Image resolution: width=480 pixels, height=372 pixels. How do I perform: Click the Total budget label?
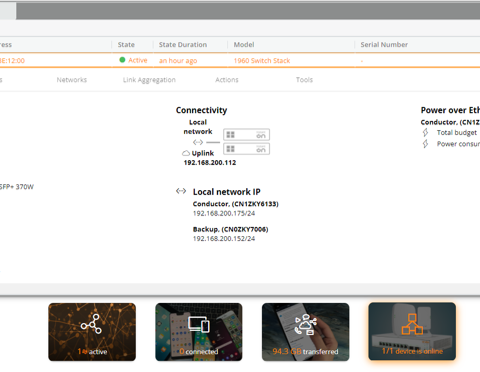tap(457, 133)
